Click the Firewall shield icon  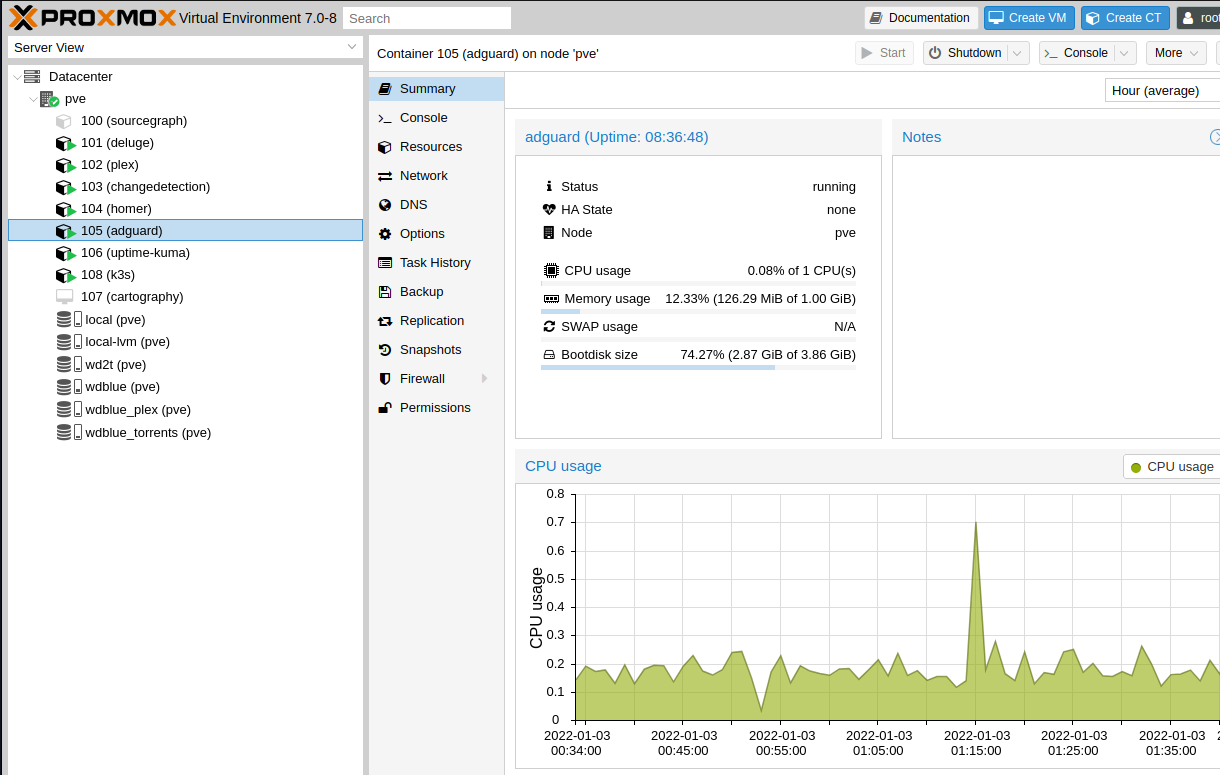pos(384,379)
